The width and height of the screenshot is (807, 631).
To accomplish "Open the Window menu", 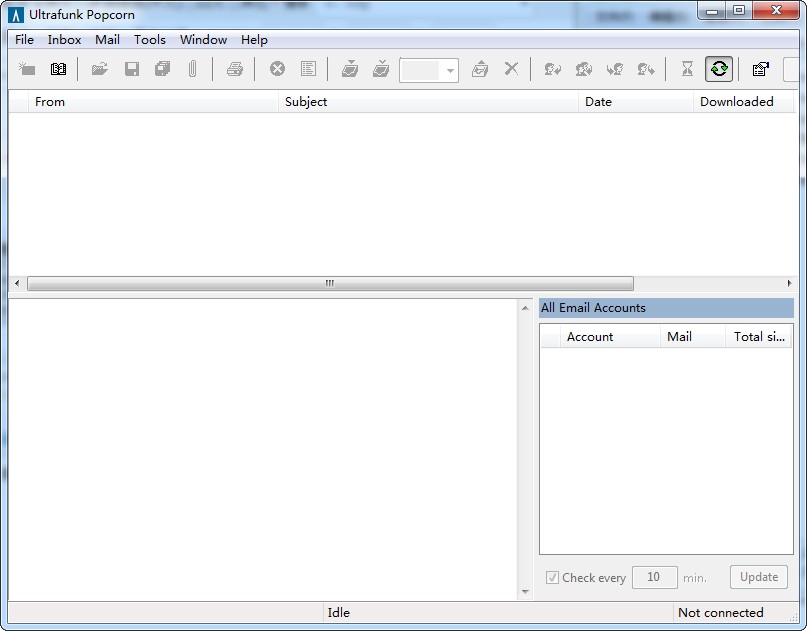I will [x=203, y=40].
